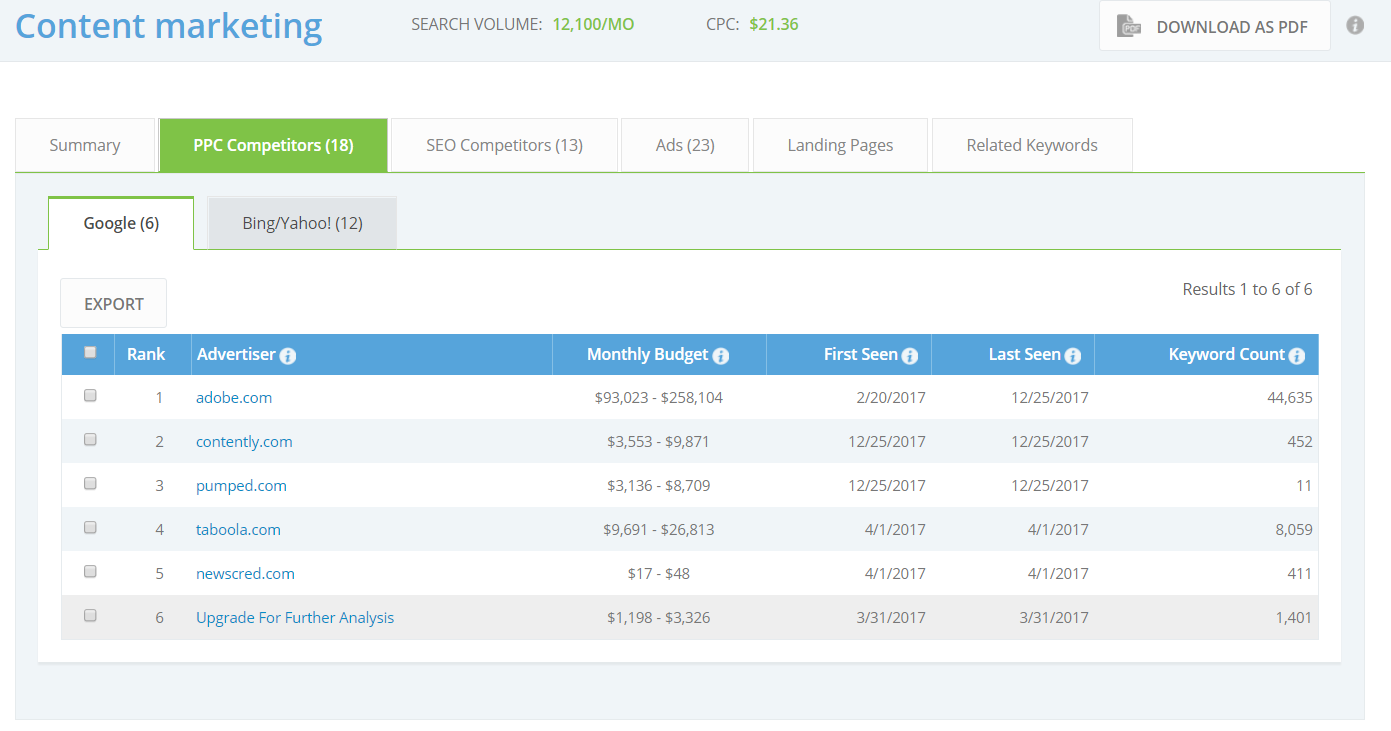Image resolution: width=1391 pixels, height=731 pixels.
Task: Click Upgrade For Further Analysis link
Action: [295, 618]
